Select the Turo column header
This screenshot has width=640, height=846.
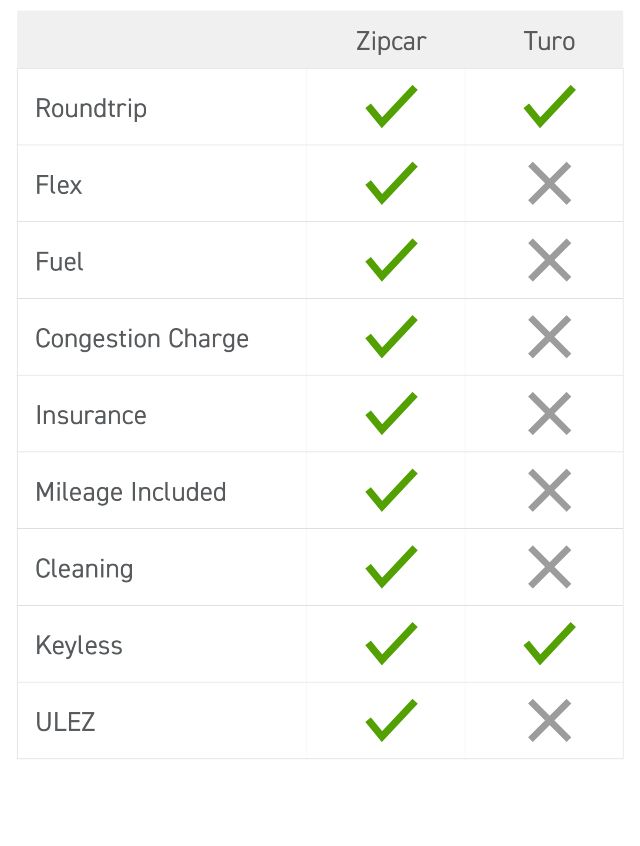[x=549, y=41]
